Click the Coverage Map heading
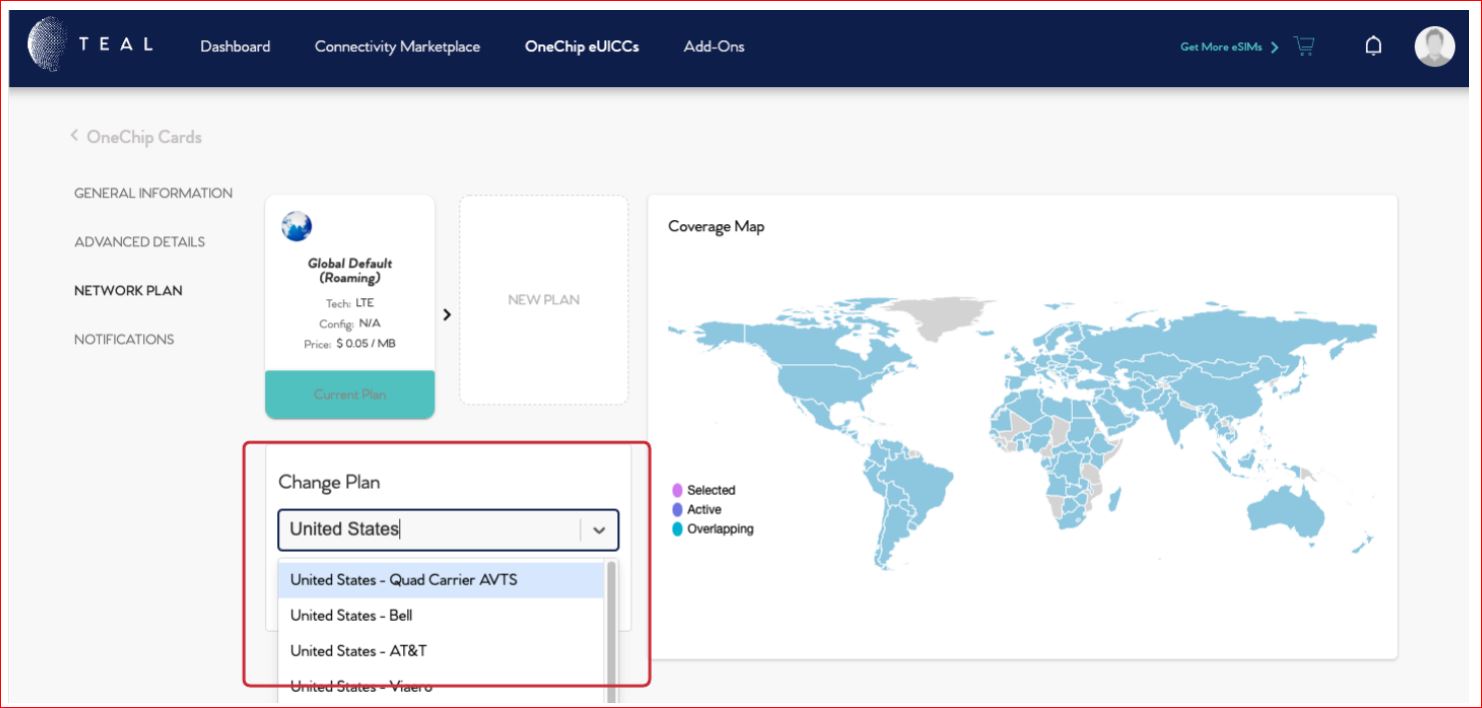 point(716,227)
